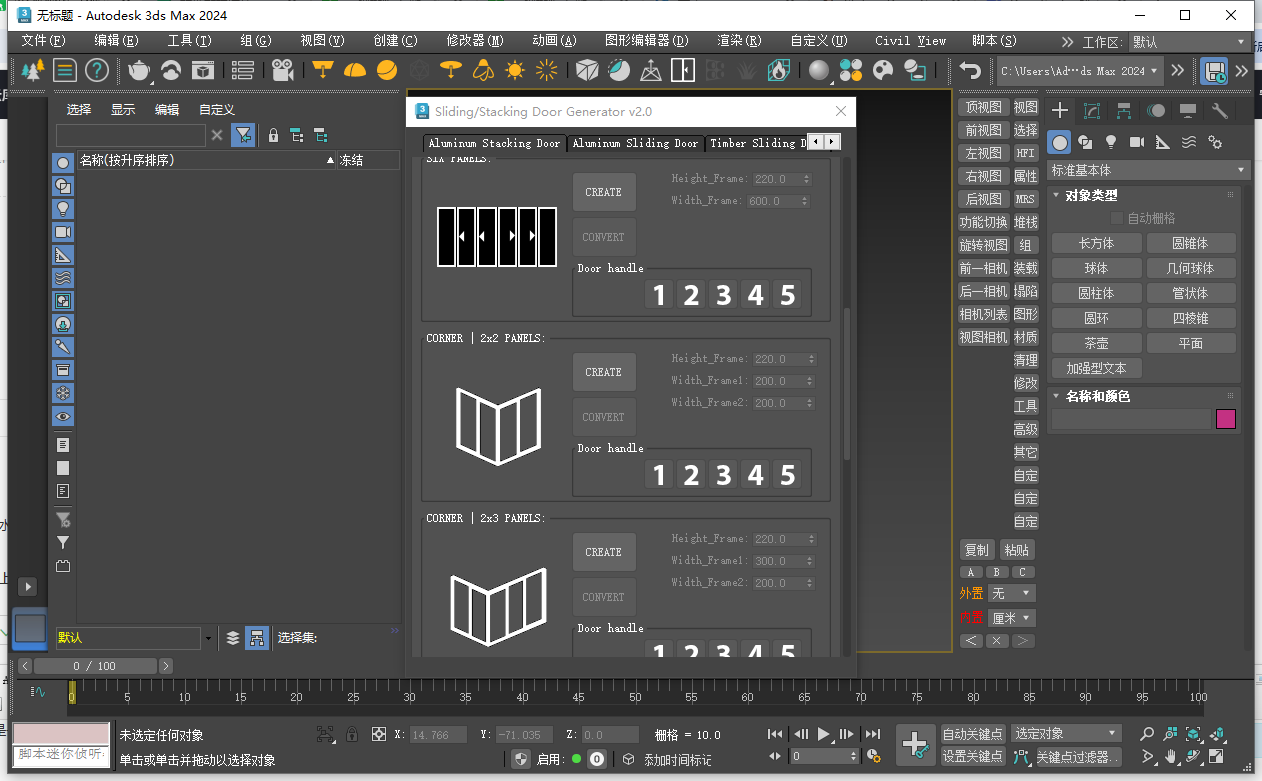Click the movie camera toolbar icon
Image resolution: width=1262 pixels, height=781 pixels.
point(283,70)
